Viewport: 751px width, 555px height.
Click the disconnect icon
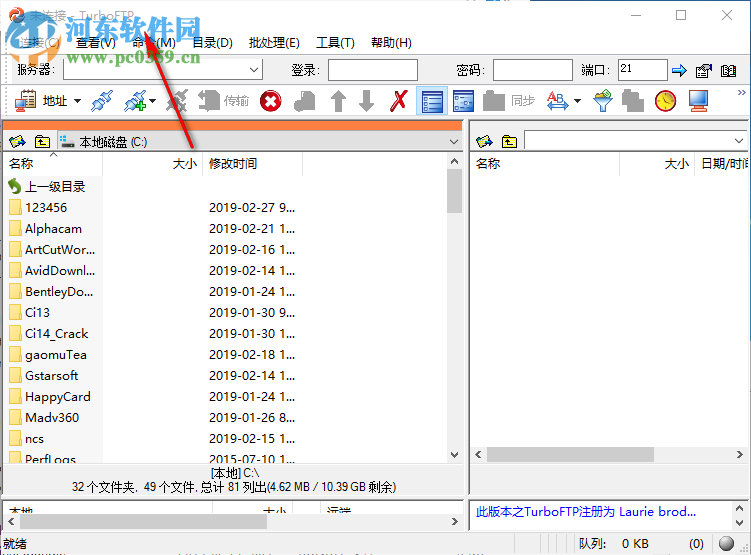tap(178, 101)
